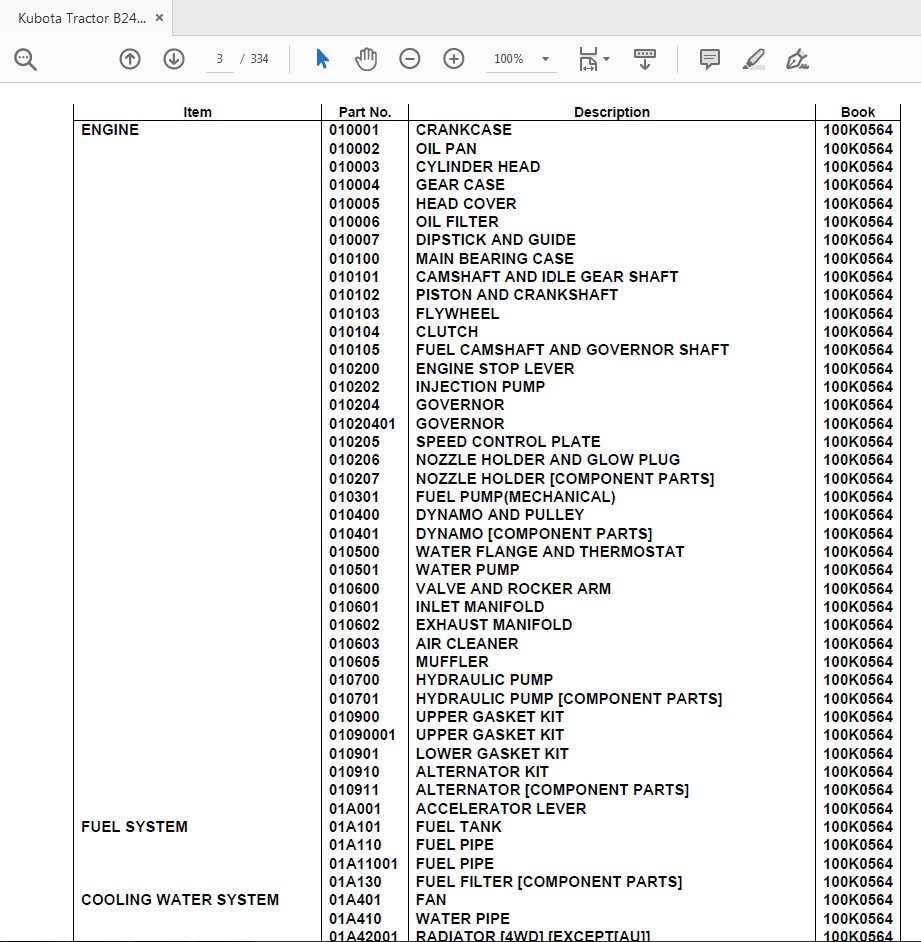Click the scrolling mode keyboard-arrow icon

(x=645, y=59)
